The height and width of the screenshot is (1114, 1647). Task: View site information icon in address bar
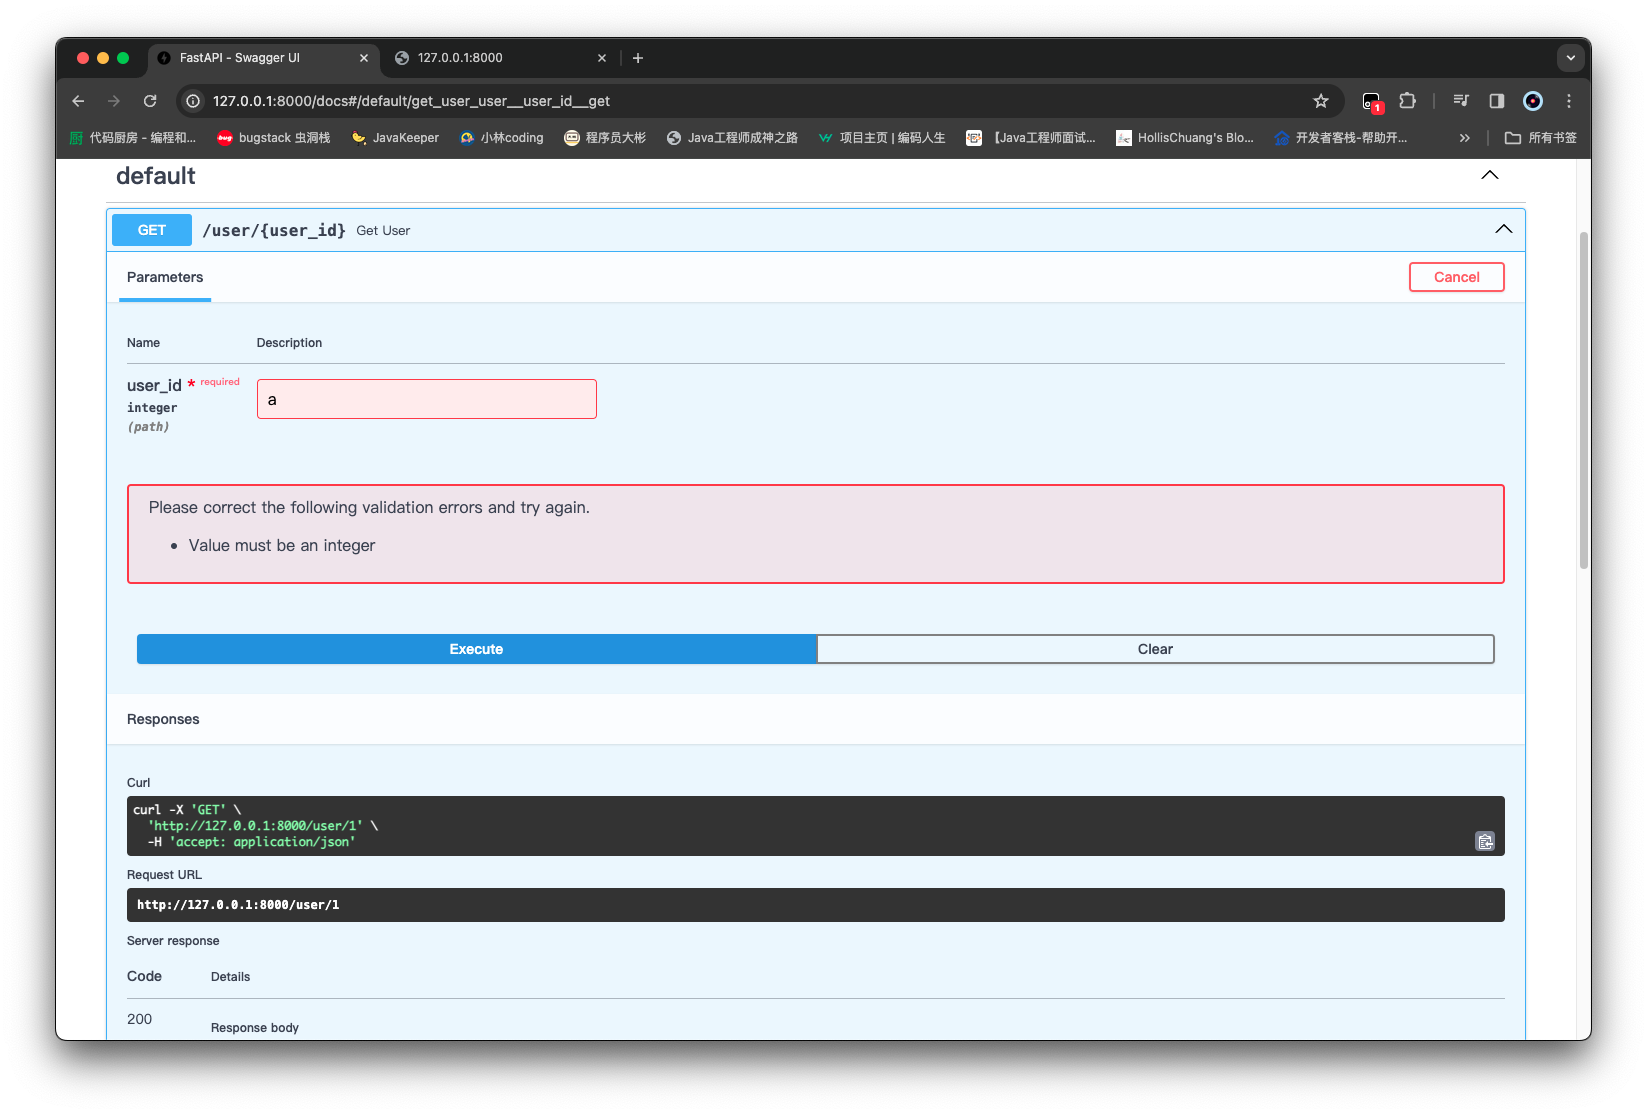pyautogui.click(x=193, y=101)
